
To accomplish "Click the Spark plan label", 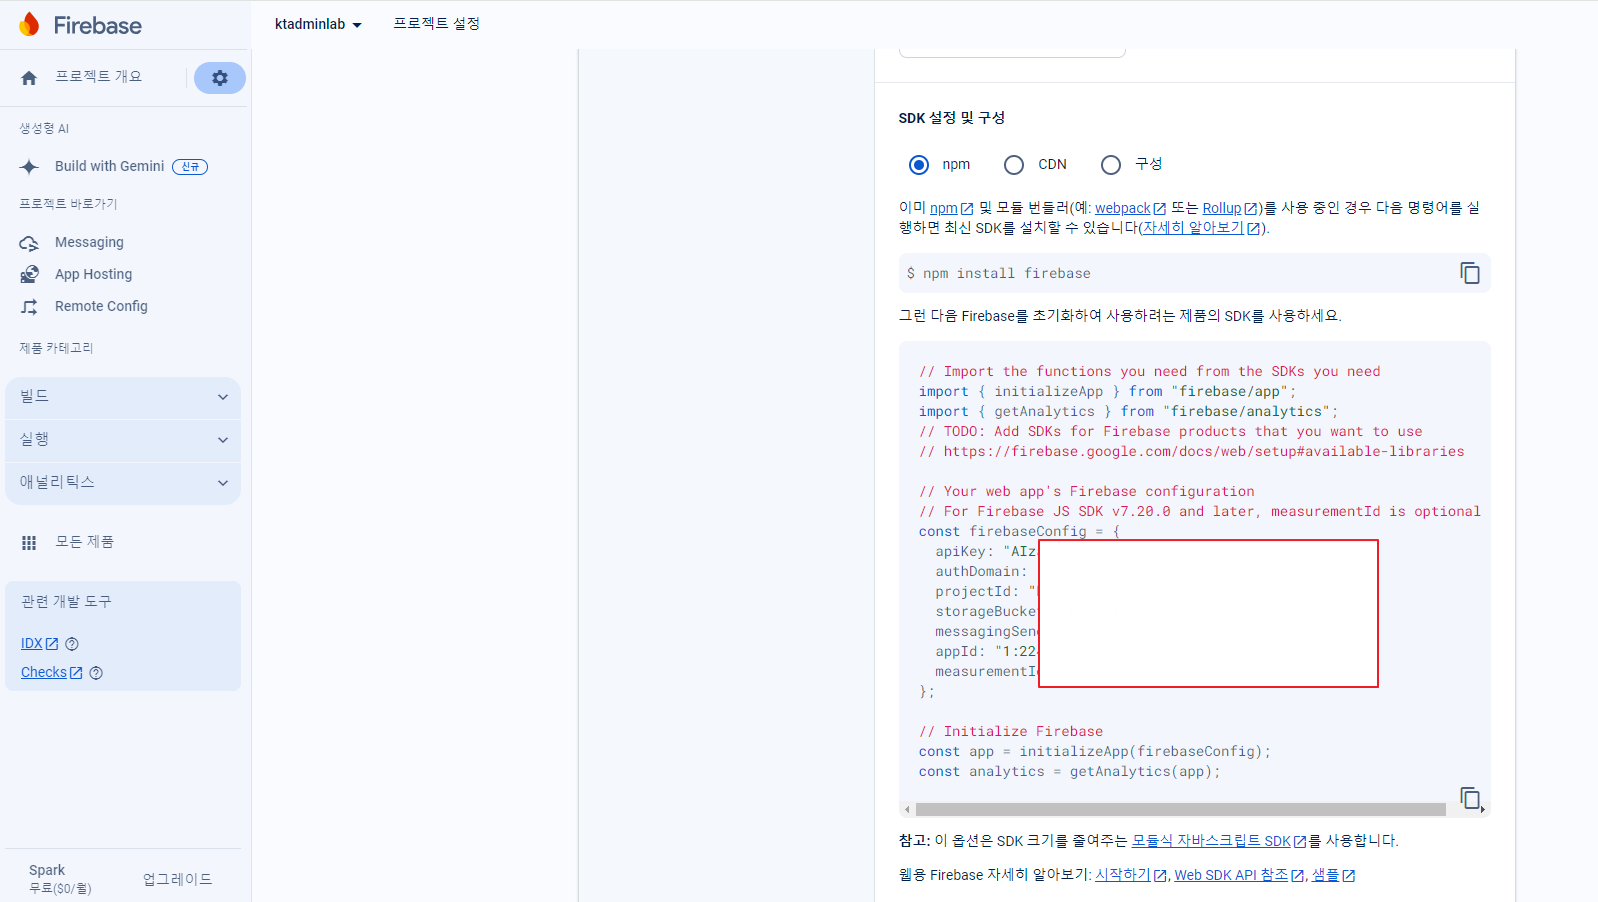I will 47,870.
